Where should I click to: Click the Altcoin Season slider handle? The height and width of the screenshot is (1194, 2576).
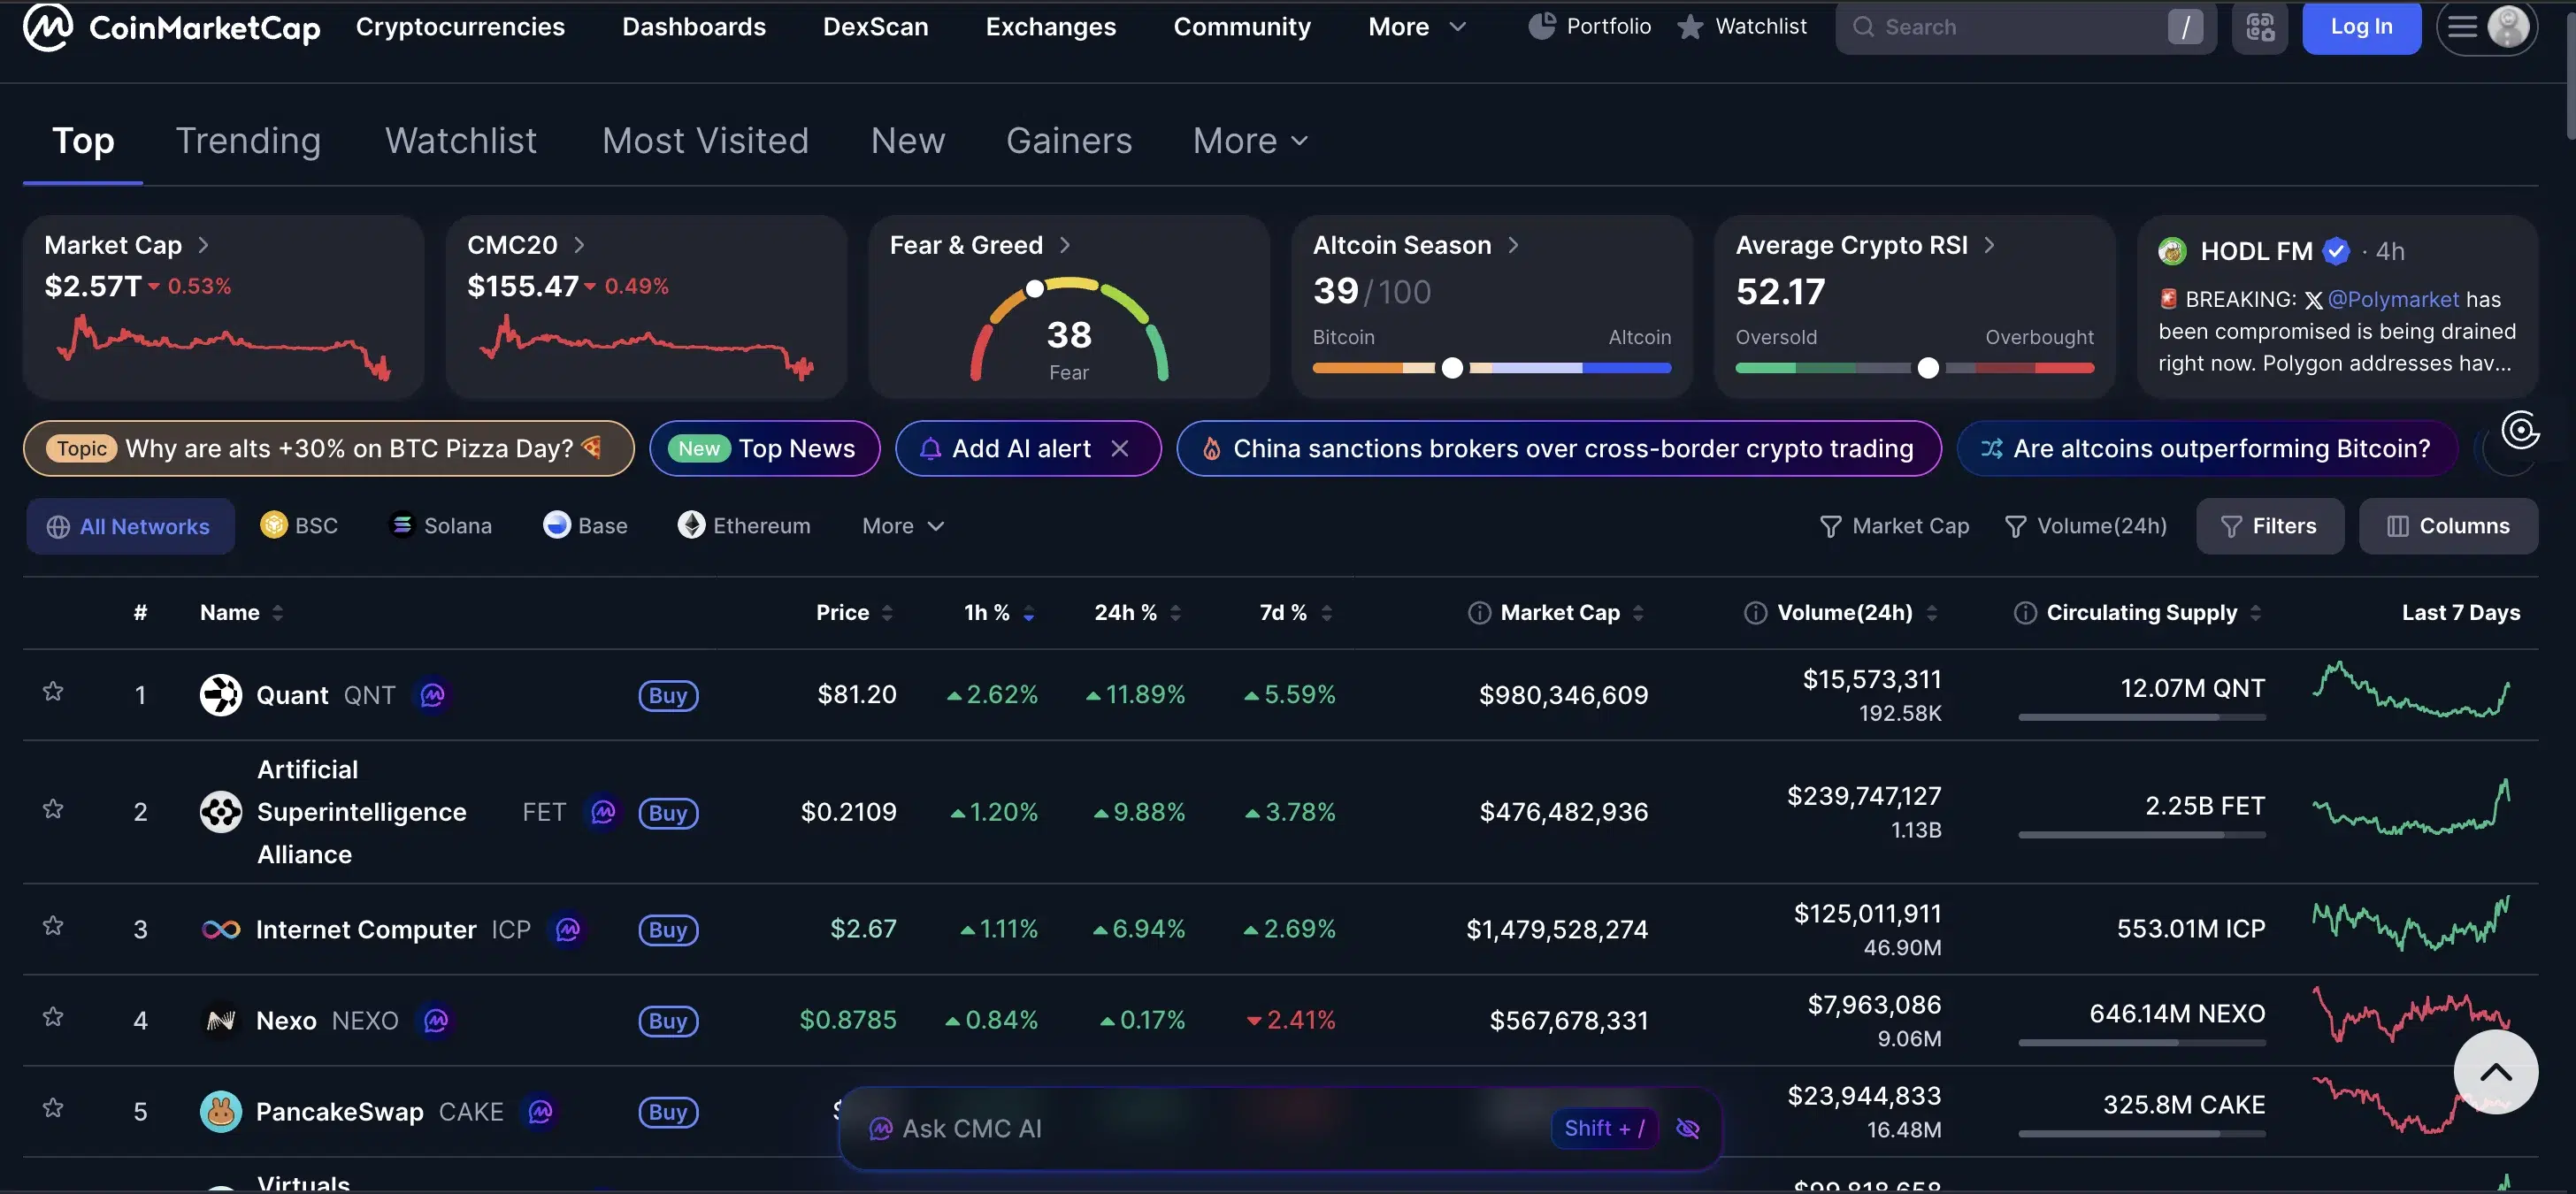pos(1452,368)
